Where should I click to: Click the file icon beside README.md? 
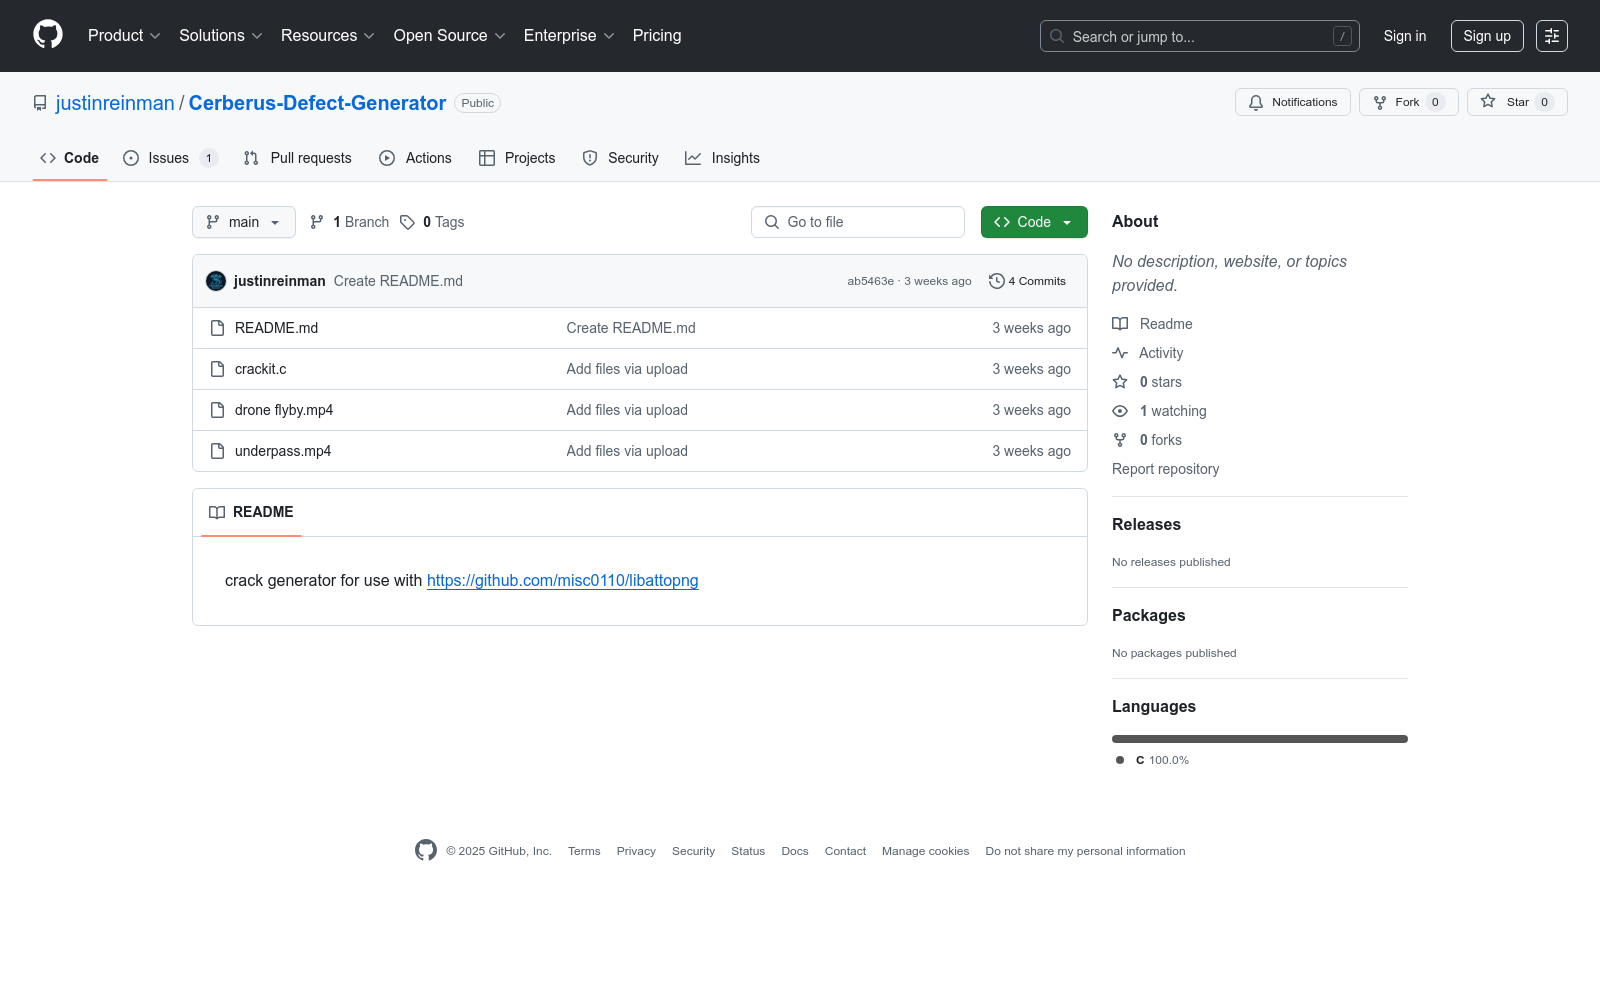click(217, 328)
